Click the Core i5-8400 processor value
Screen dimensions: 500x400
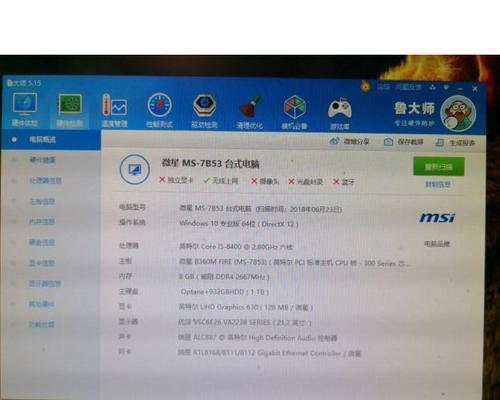[236, 247]
